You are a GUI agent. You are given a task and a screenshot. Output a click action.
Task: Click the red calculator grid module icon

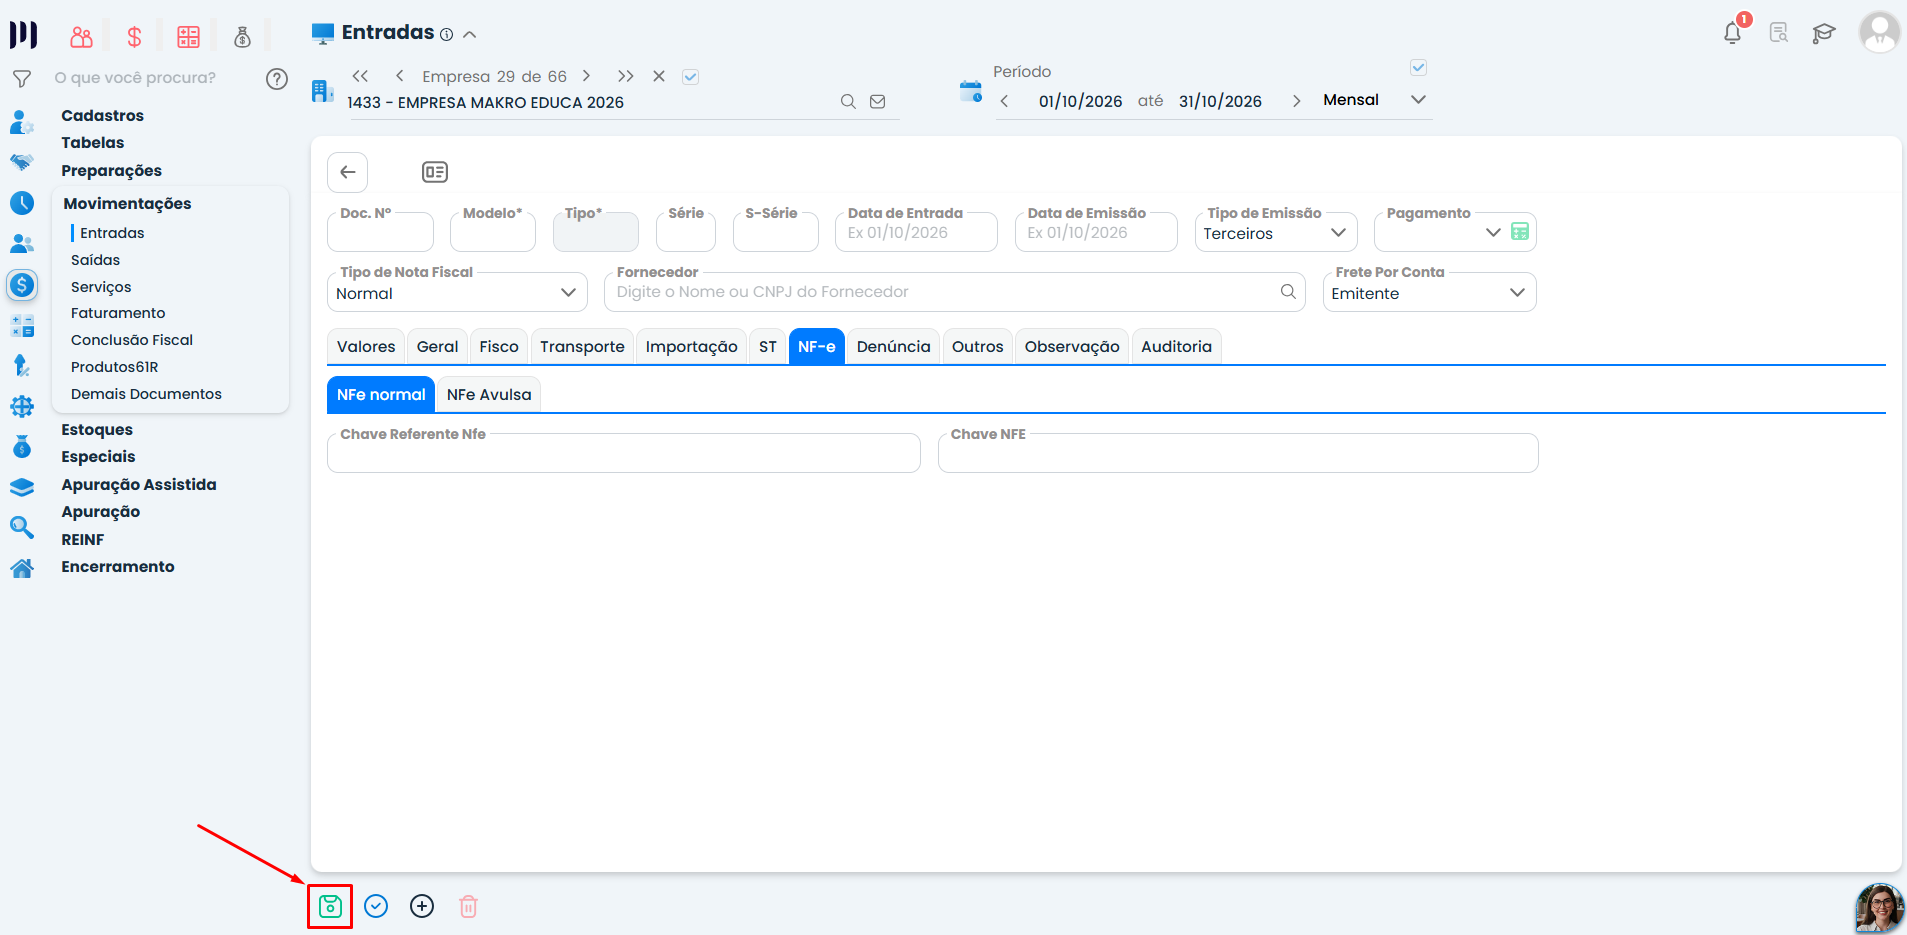tap(188, 37)
